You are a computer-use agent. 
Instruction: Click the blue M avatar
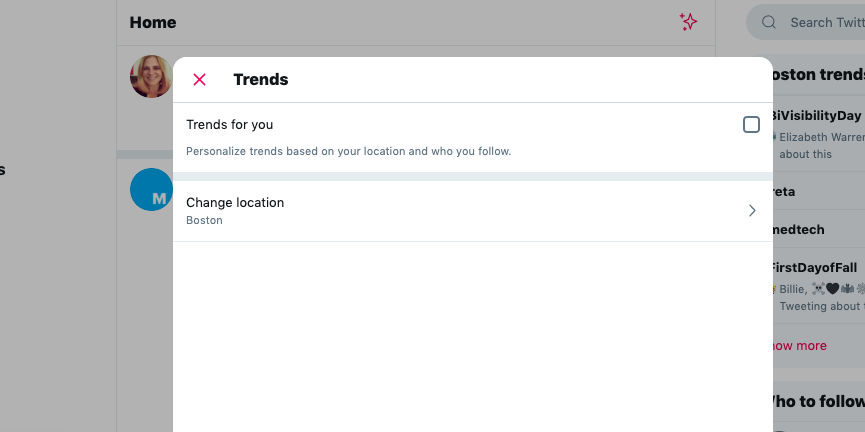pos(151,190)
